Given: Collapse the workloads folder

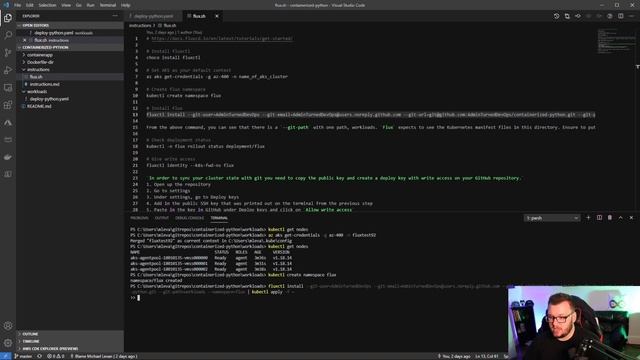Looking at the screenshot, I should [37, 91].
